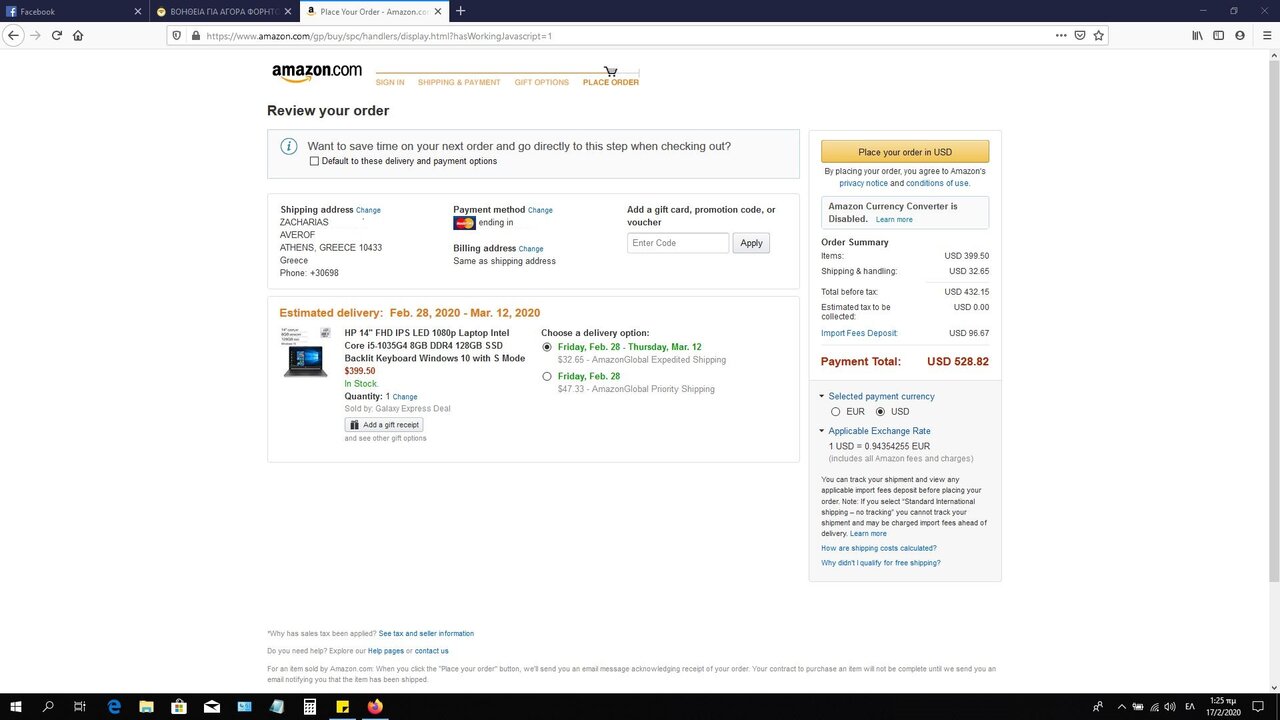Open Windows Search on the taskbar
This screenshot has width=1280, height=720.
coord(48,707)
